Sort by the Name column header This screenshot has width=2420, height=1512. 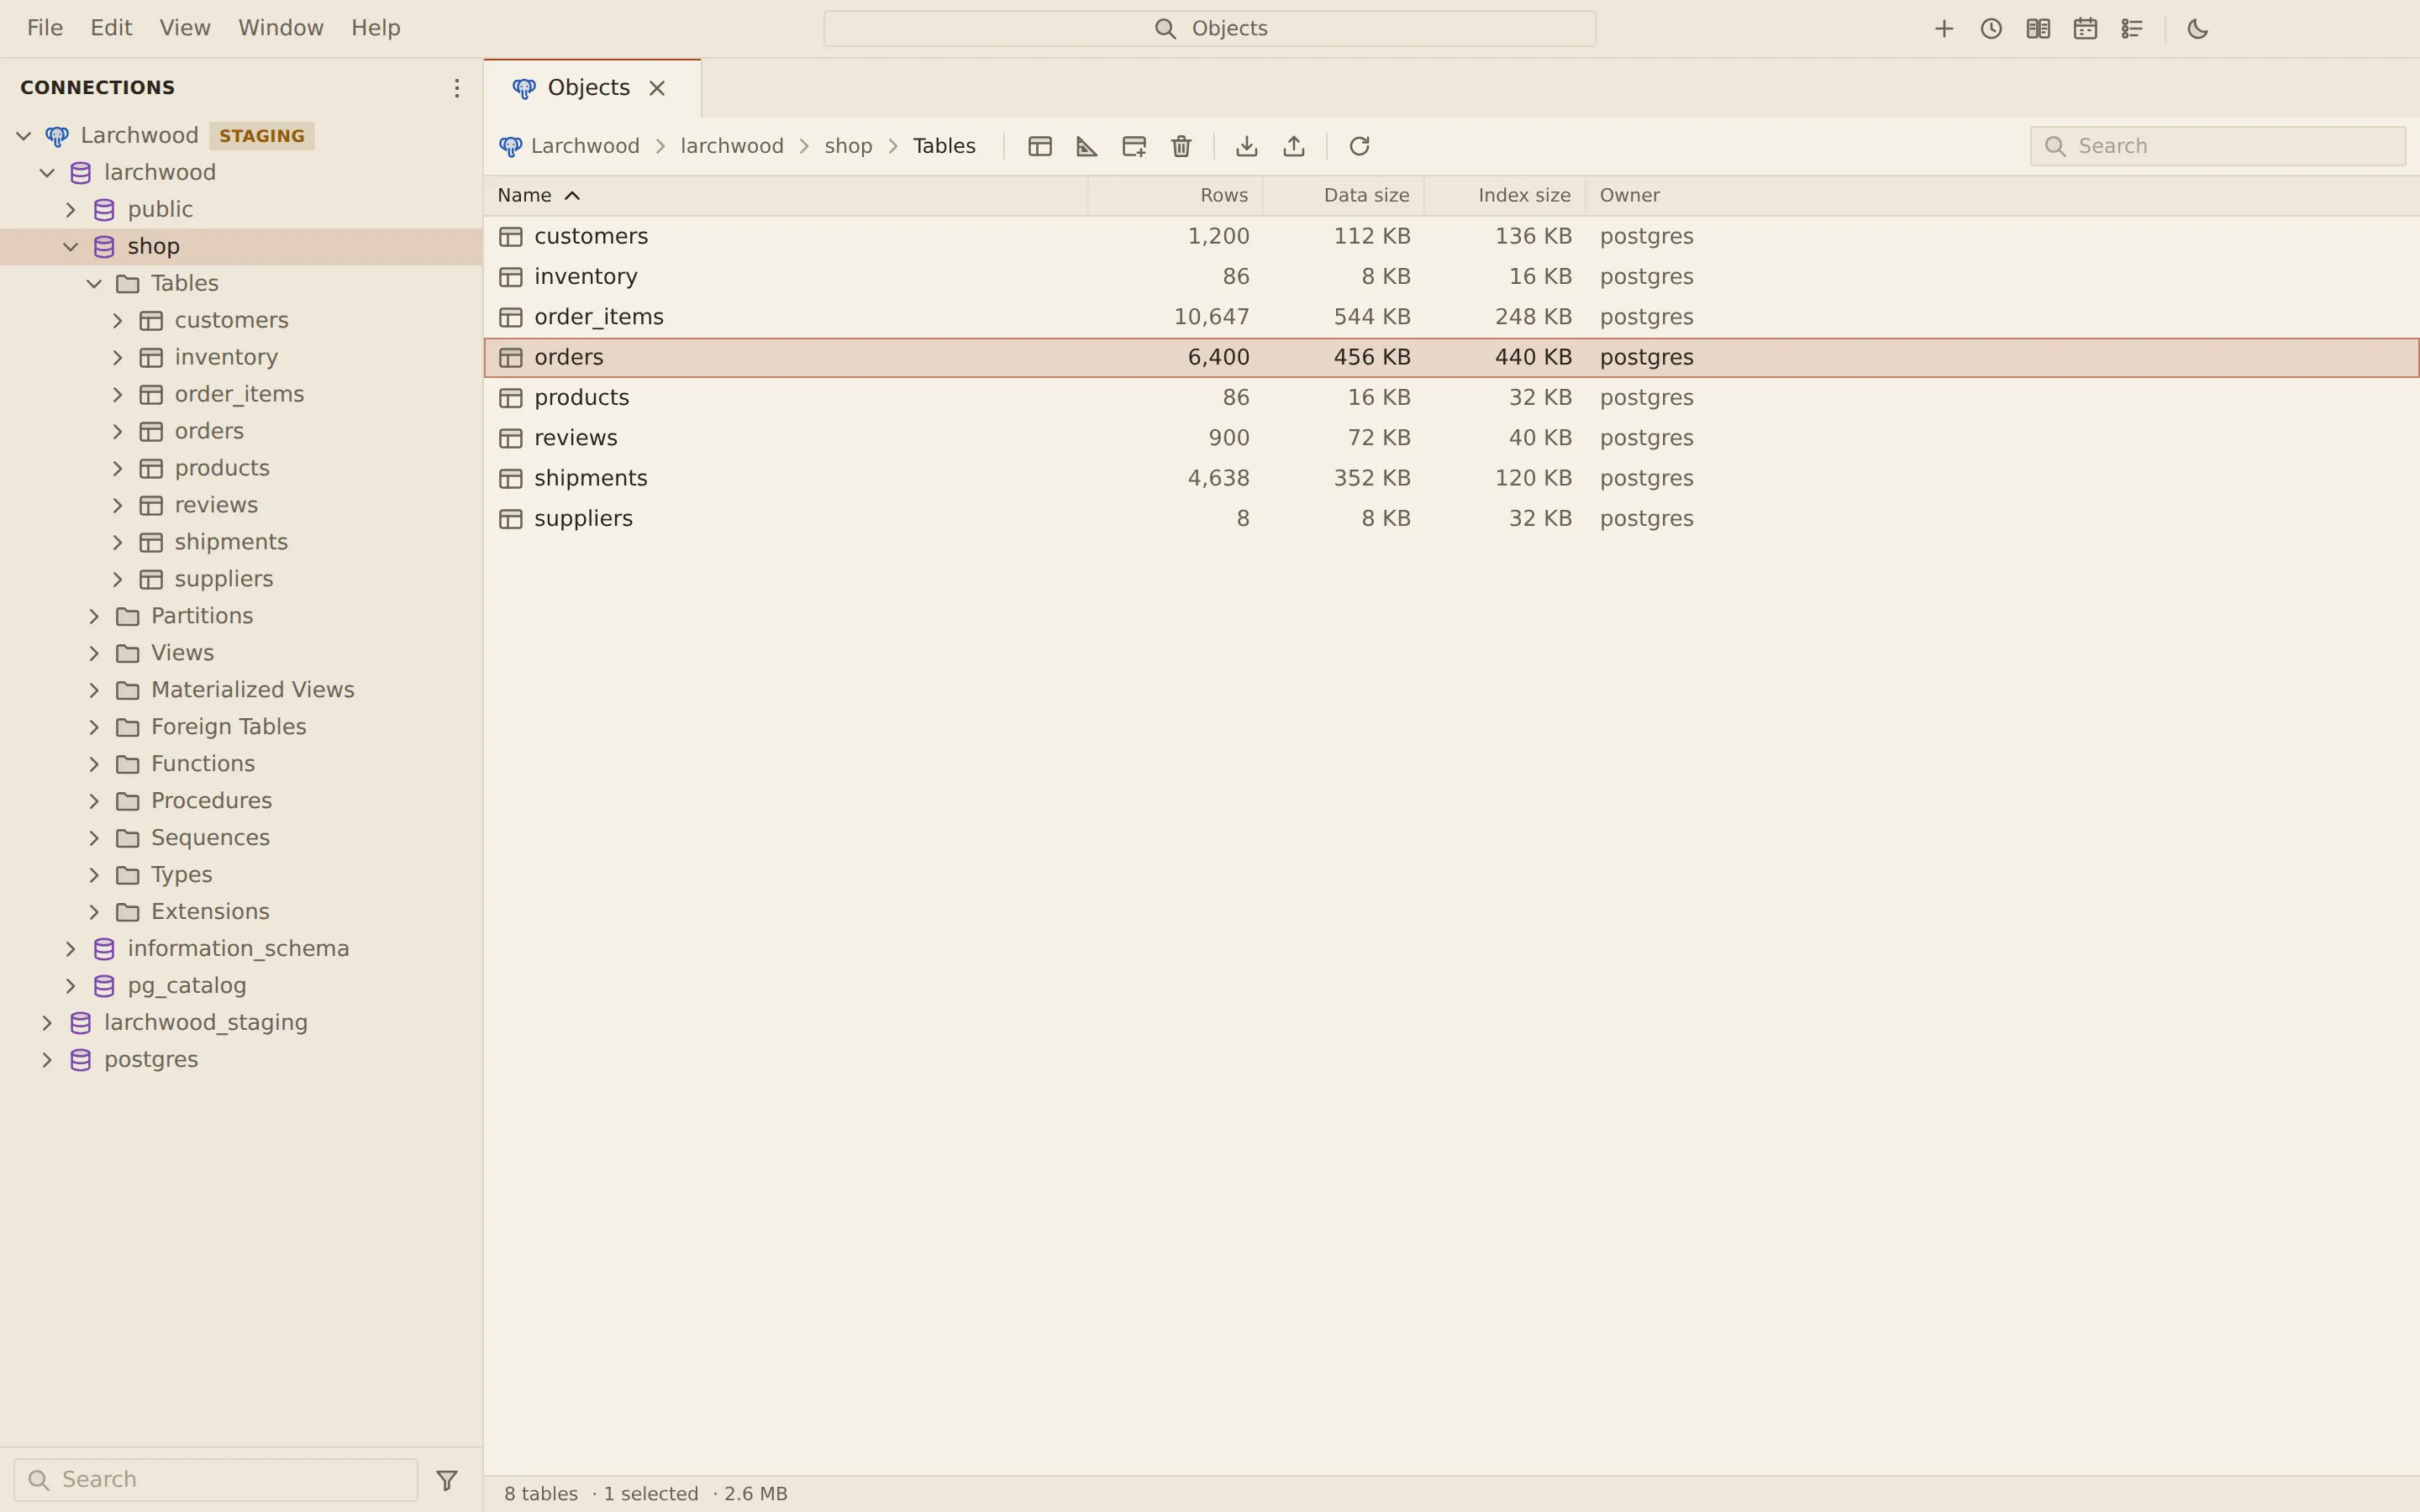coord(786,195)
